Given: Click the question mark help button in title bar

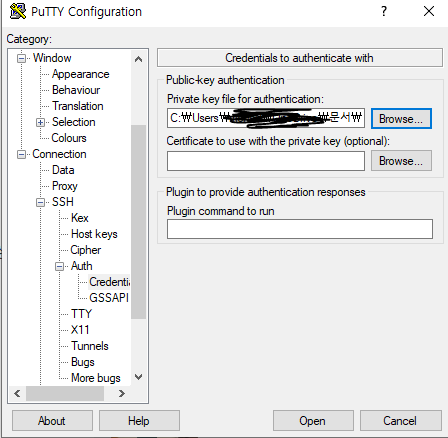Looking at the screenshot, I should coord(384,11).
